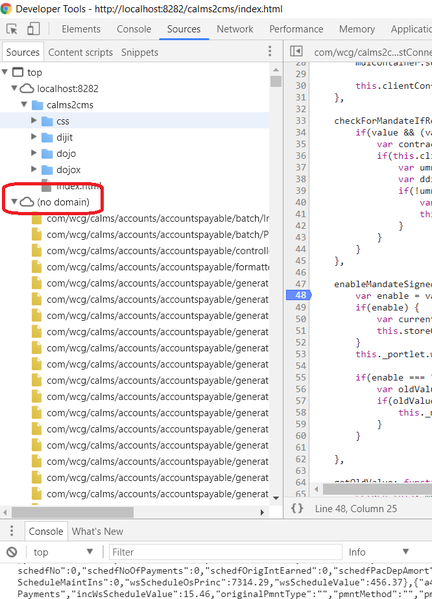Expand the css folder arrow

(34, 120)
